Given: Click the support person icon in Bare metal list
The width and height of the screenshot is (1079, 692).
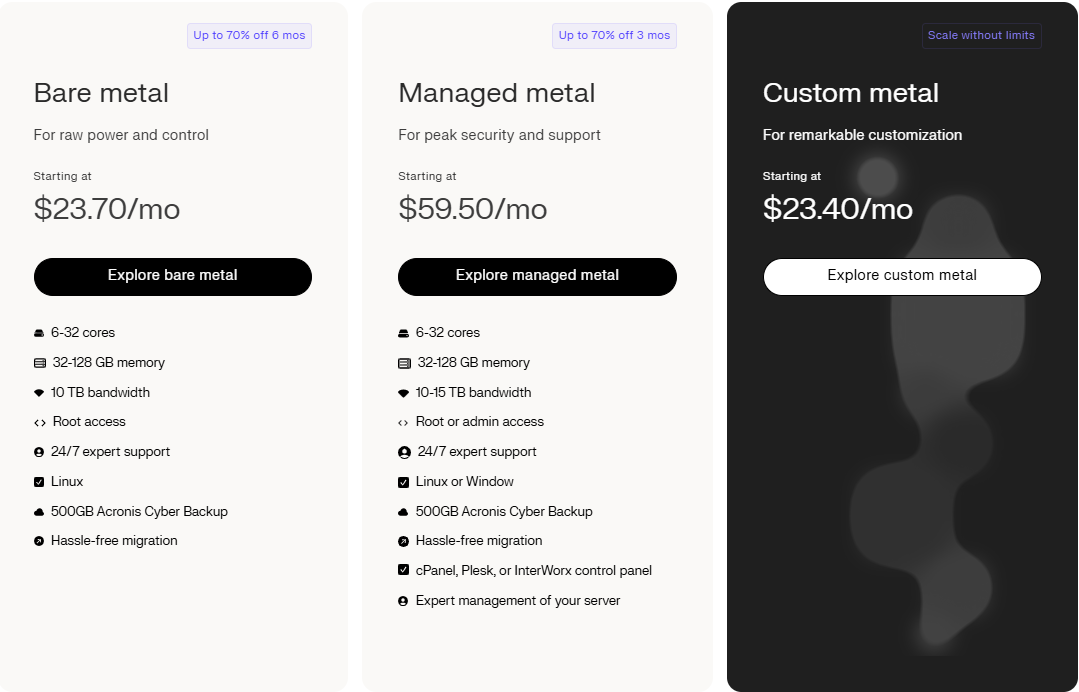Looking at the screenshot, I should click(x=39, y=452).
